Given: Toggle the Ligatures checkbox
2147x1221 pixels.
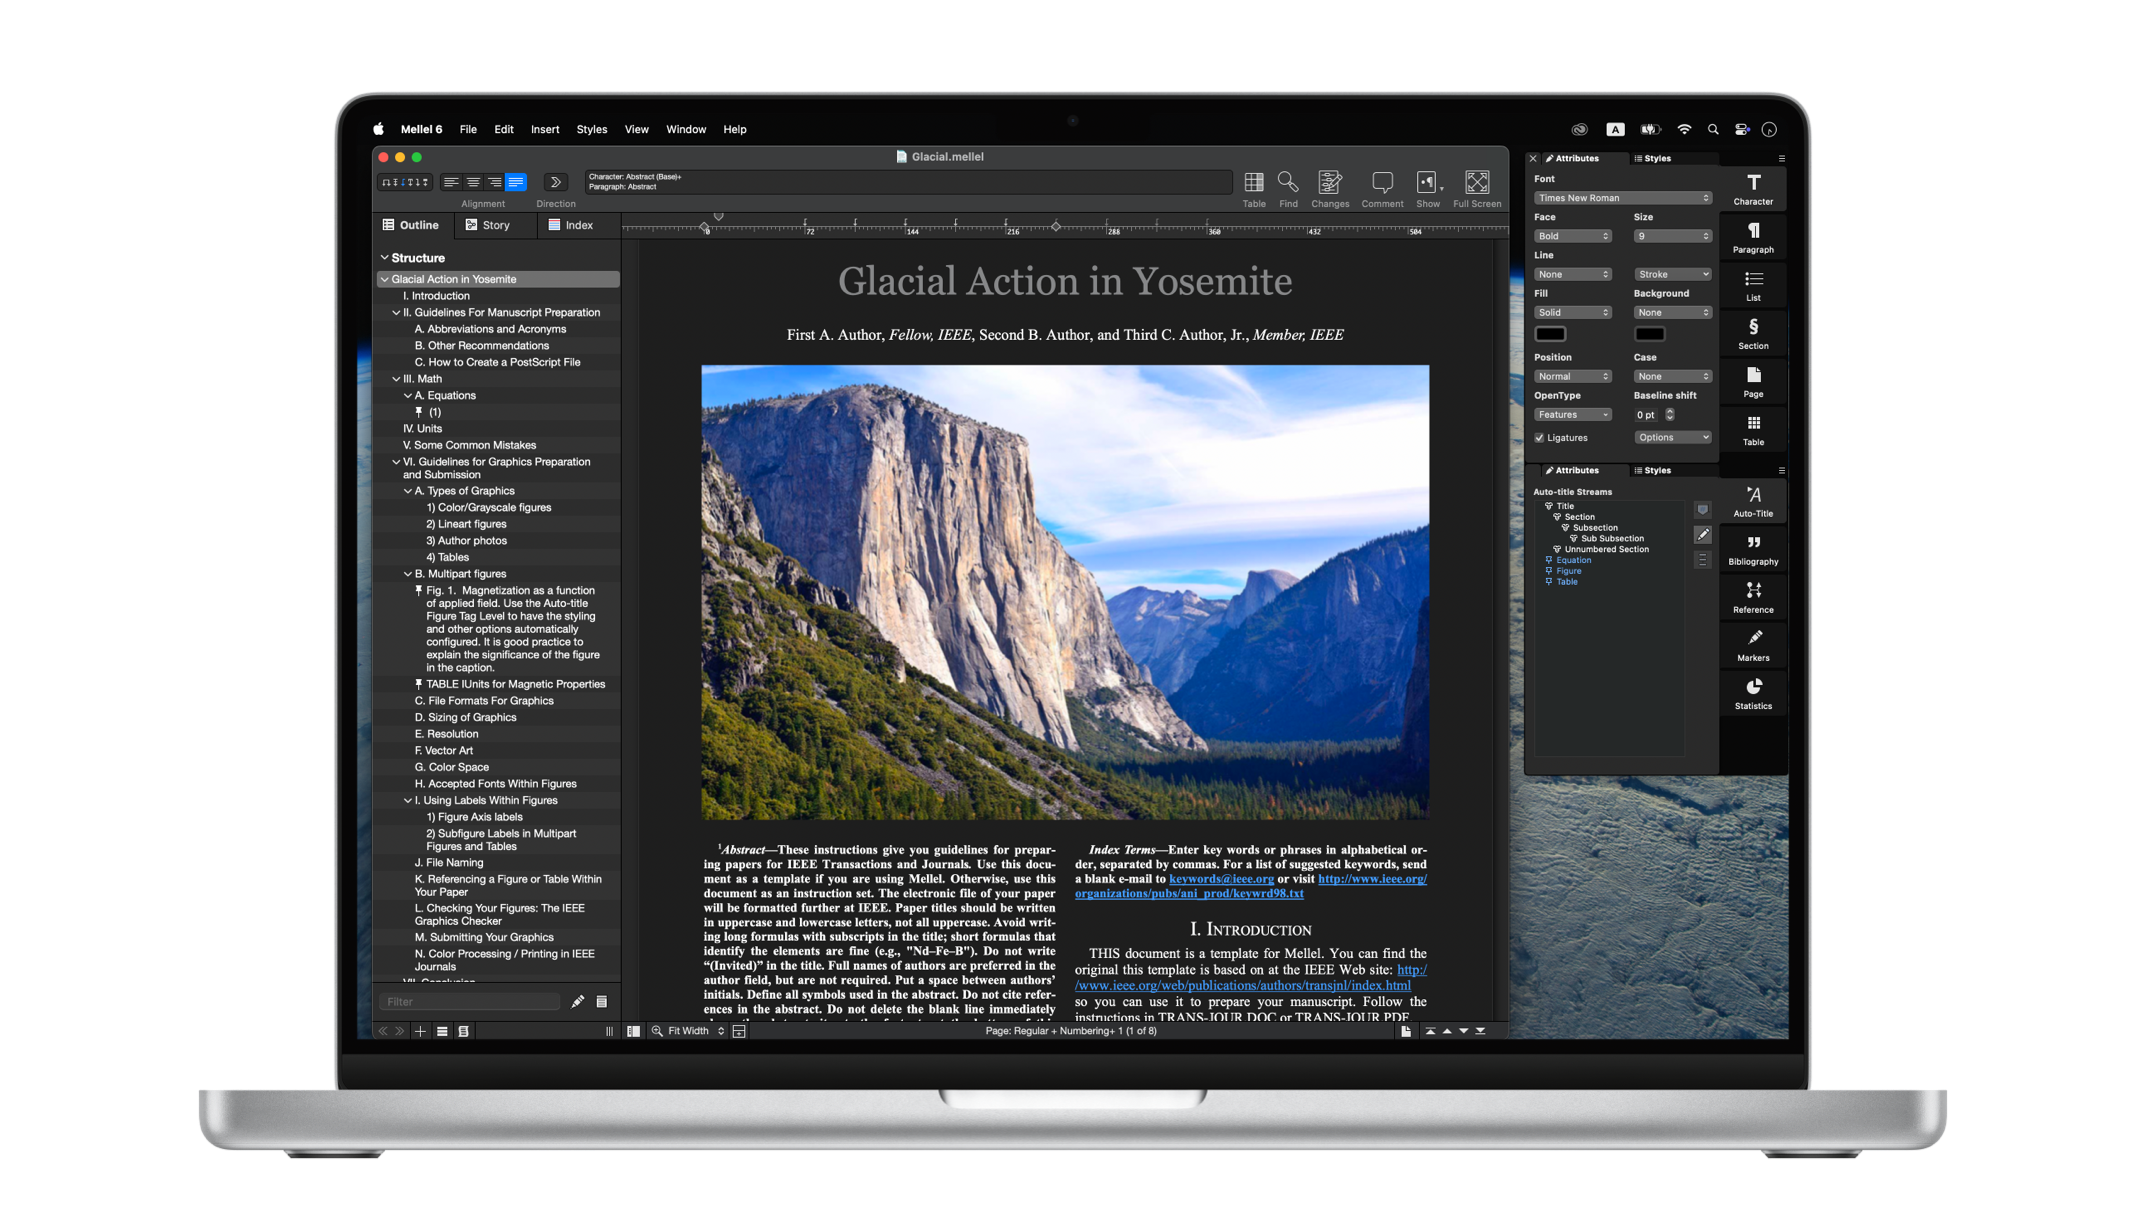Looking at the screenshot, I should click(x=1540, y=438).
